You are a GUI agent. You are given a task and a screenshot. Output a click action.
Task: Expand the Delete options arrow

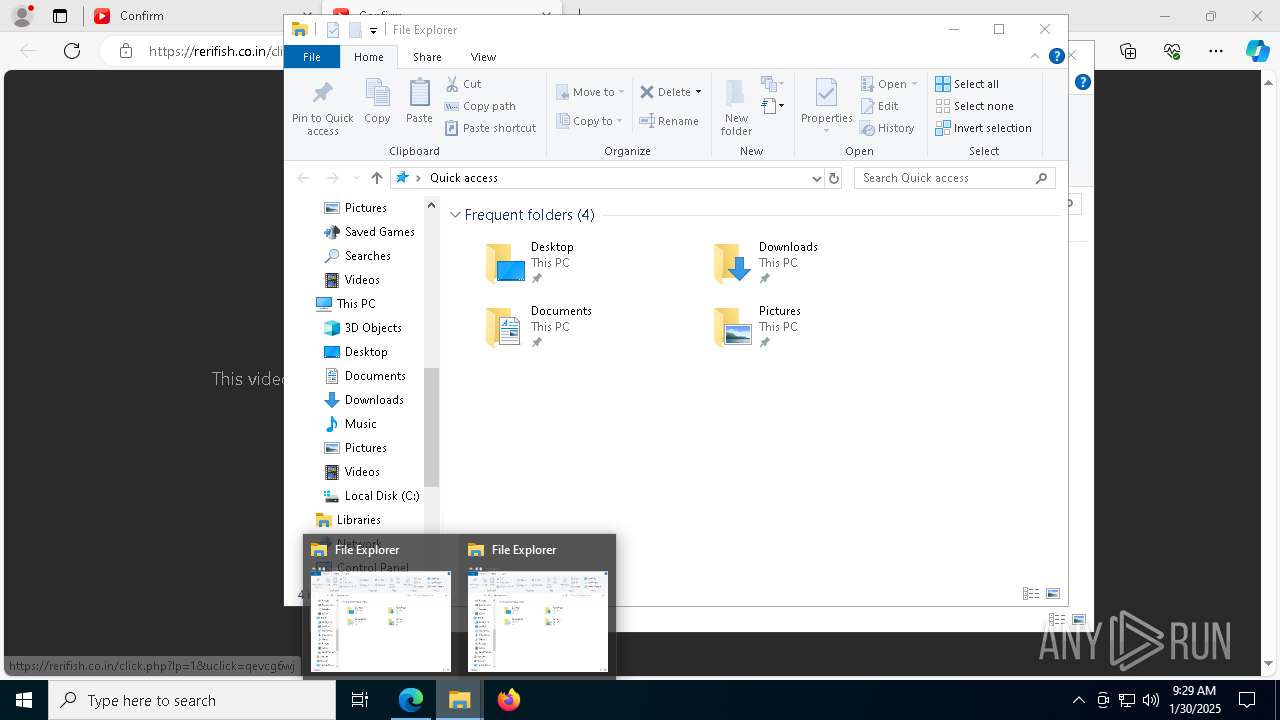tap(698, 92)
